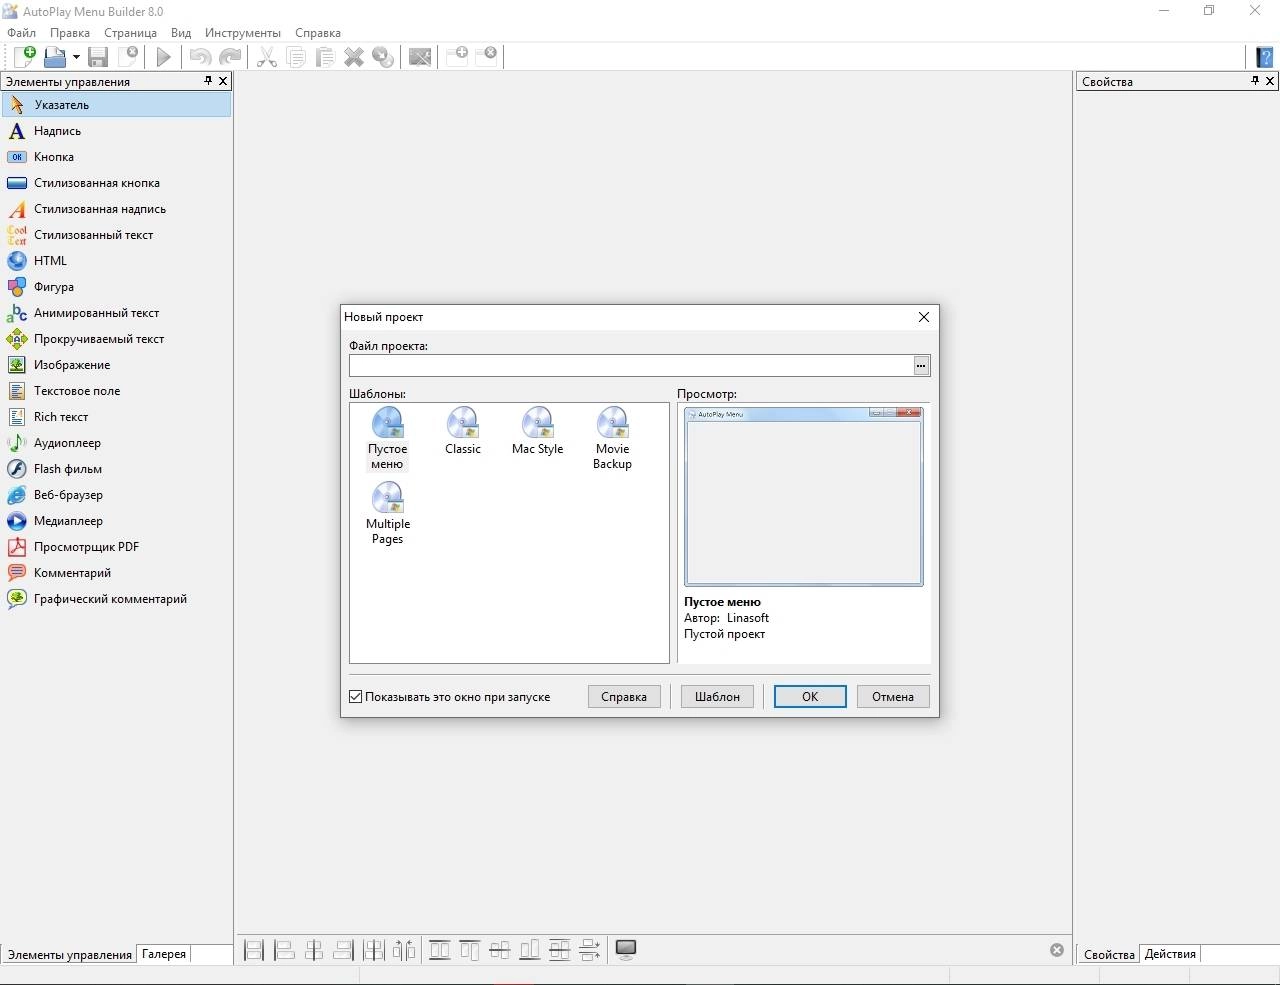Select Текстовое поле control

click(116, 391)
